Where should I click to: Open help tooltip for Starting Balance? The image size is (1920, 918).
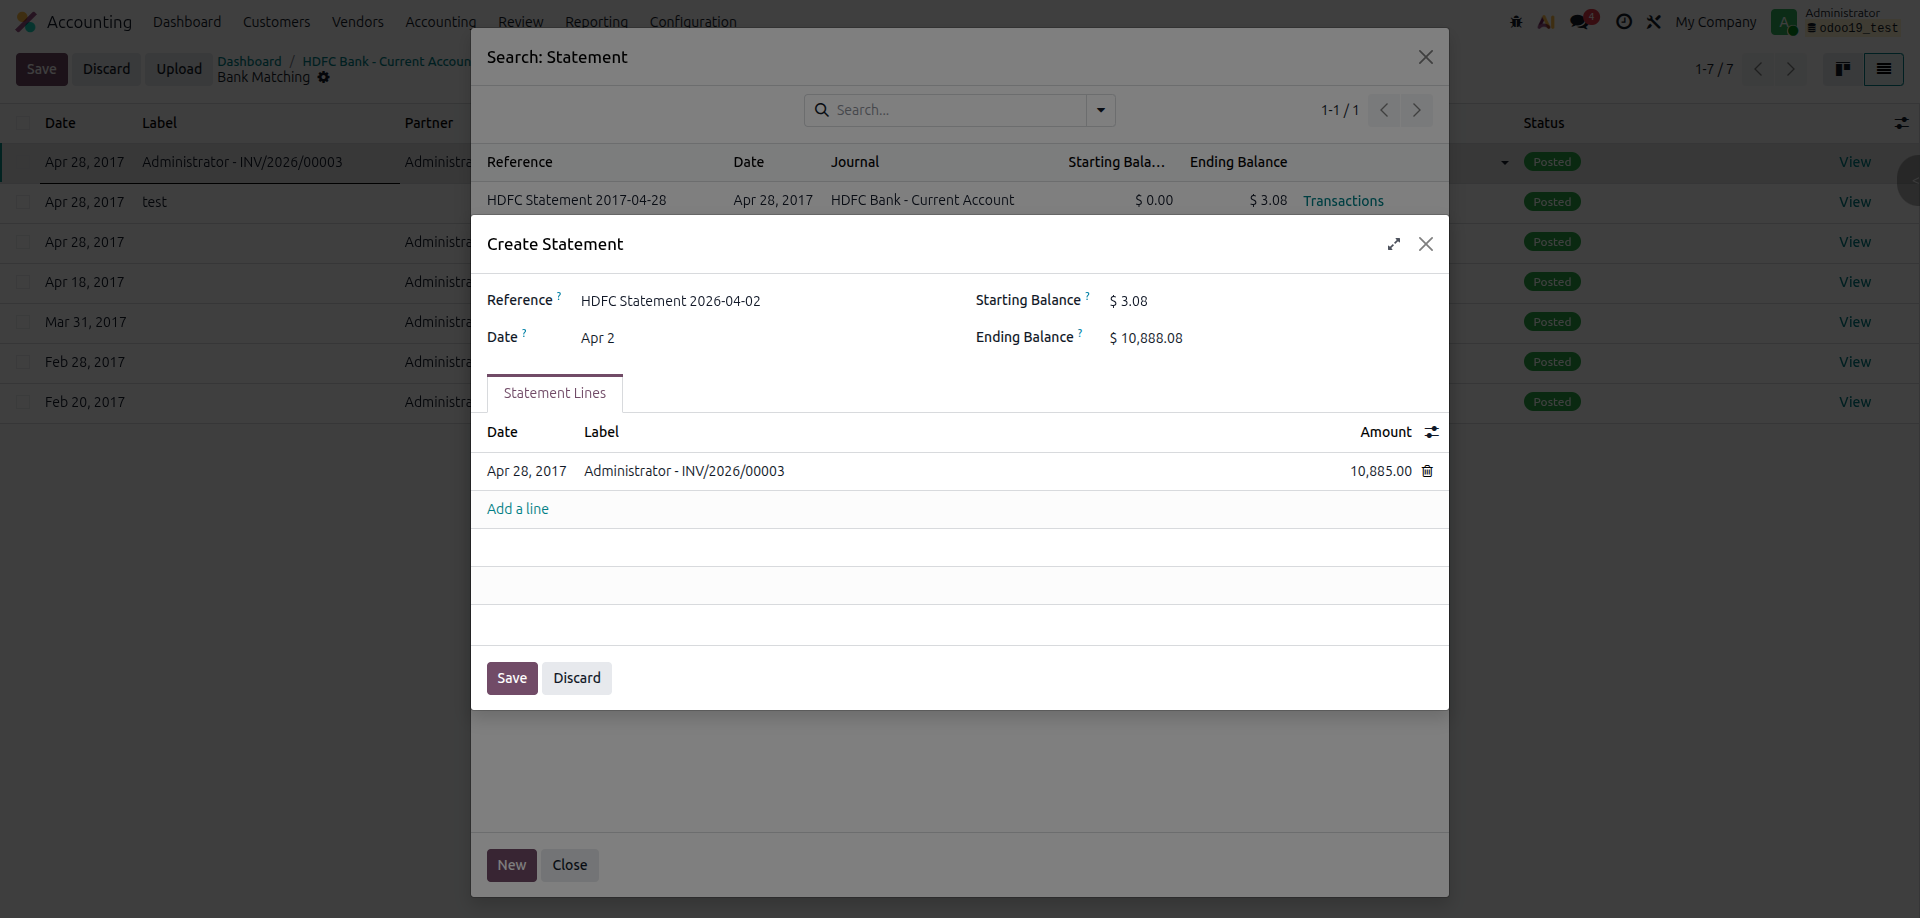[x=1087, y=295]
